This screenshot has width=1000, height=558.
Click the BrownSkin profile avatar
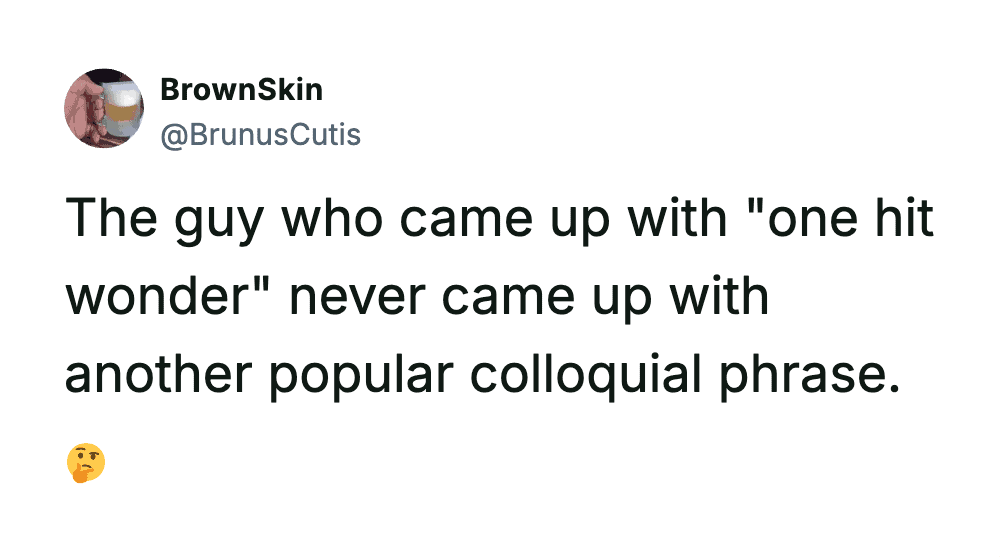104,109
